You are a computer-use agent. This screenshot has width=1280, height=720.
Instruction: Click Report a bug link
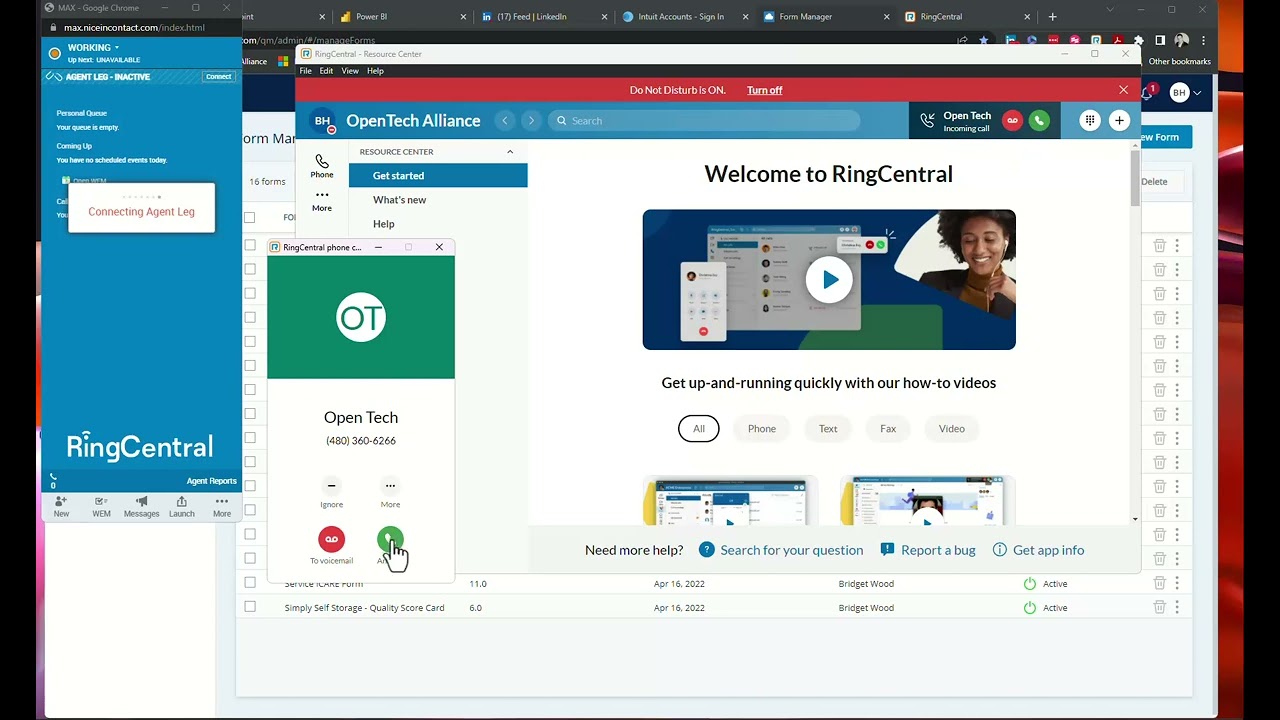928,550
